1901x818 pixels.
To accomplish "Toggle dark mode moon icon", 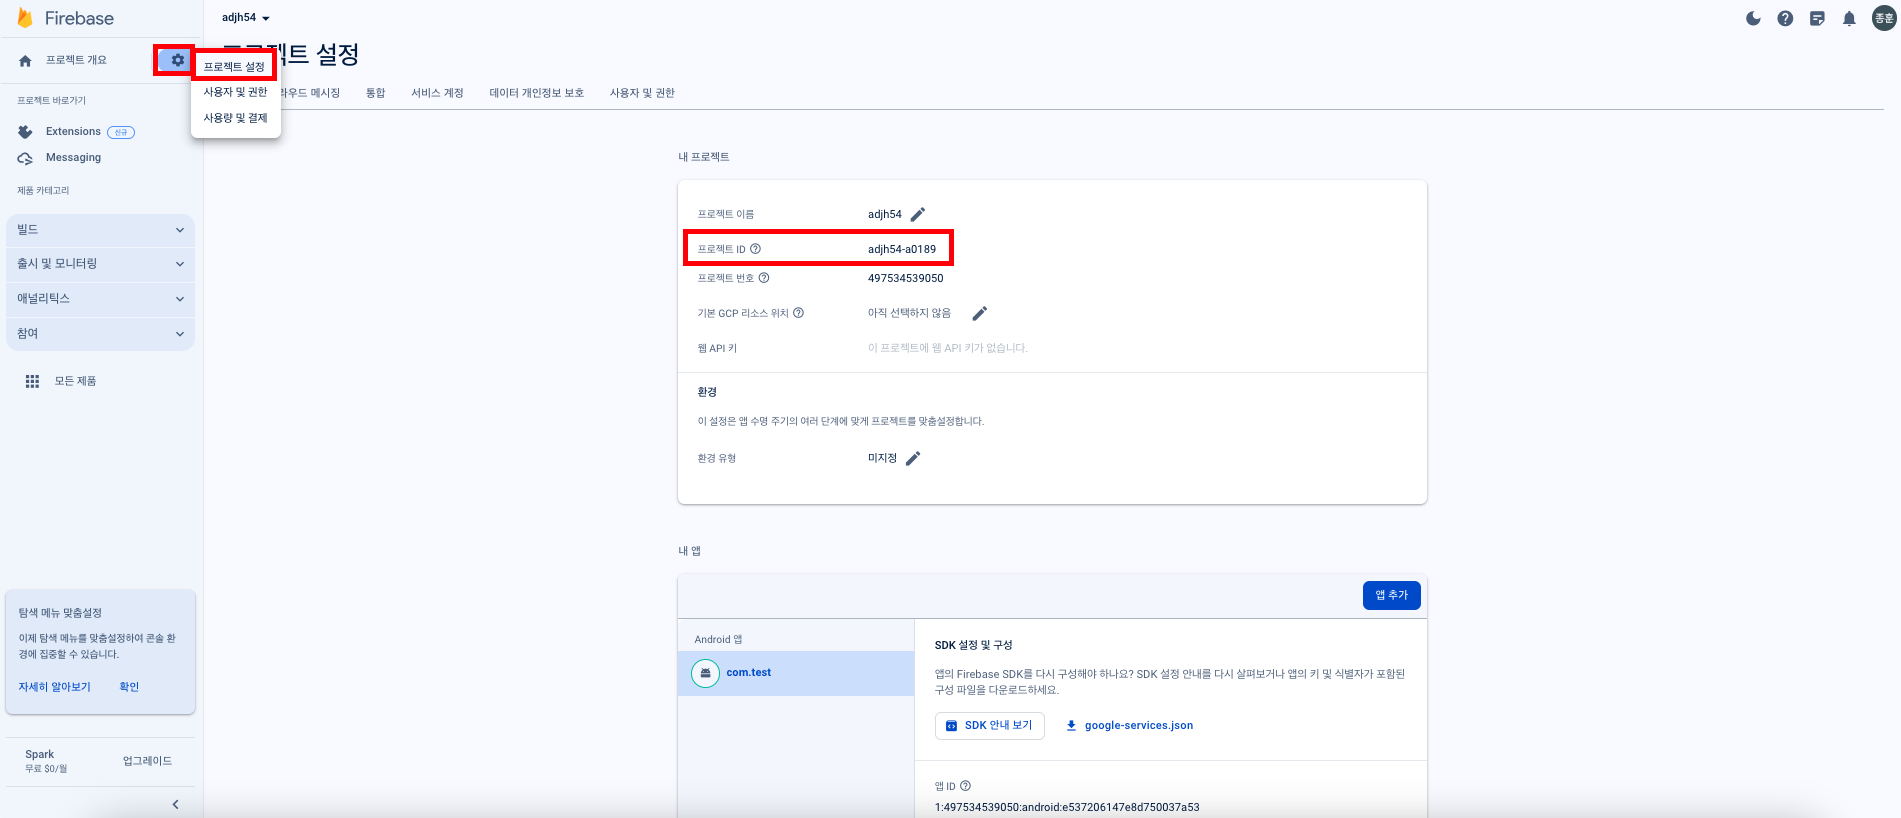I will (1753, 18).
